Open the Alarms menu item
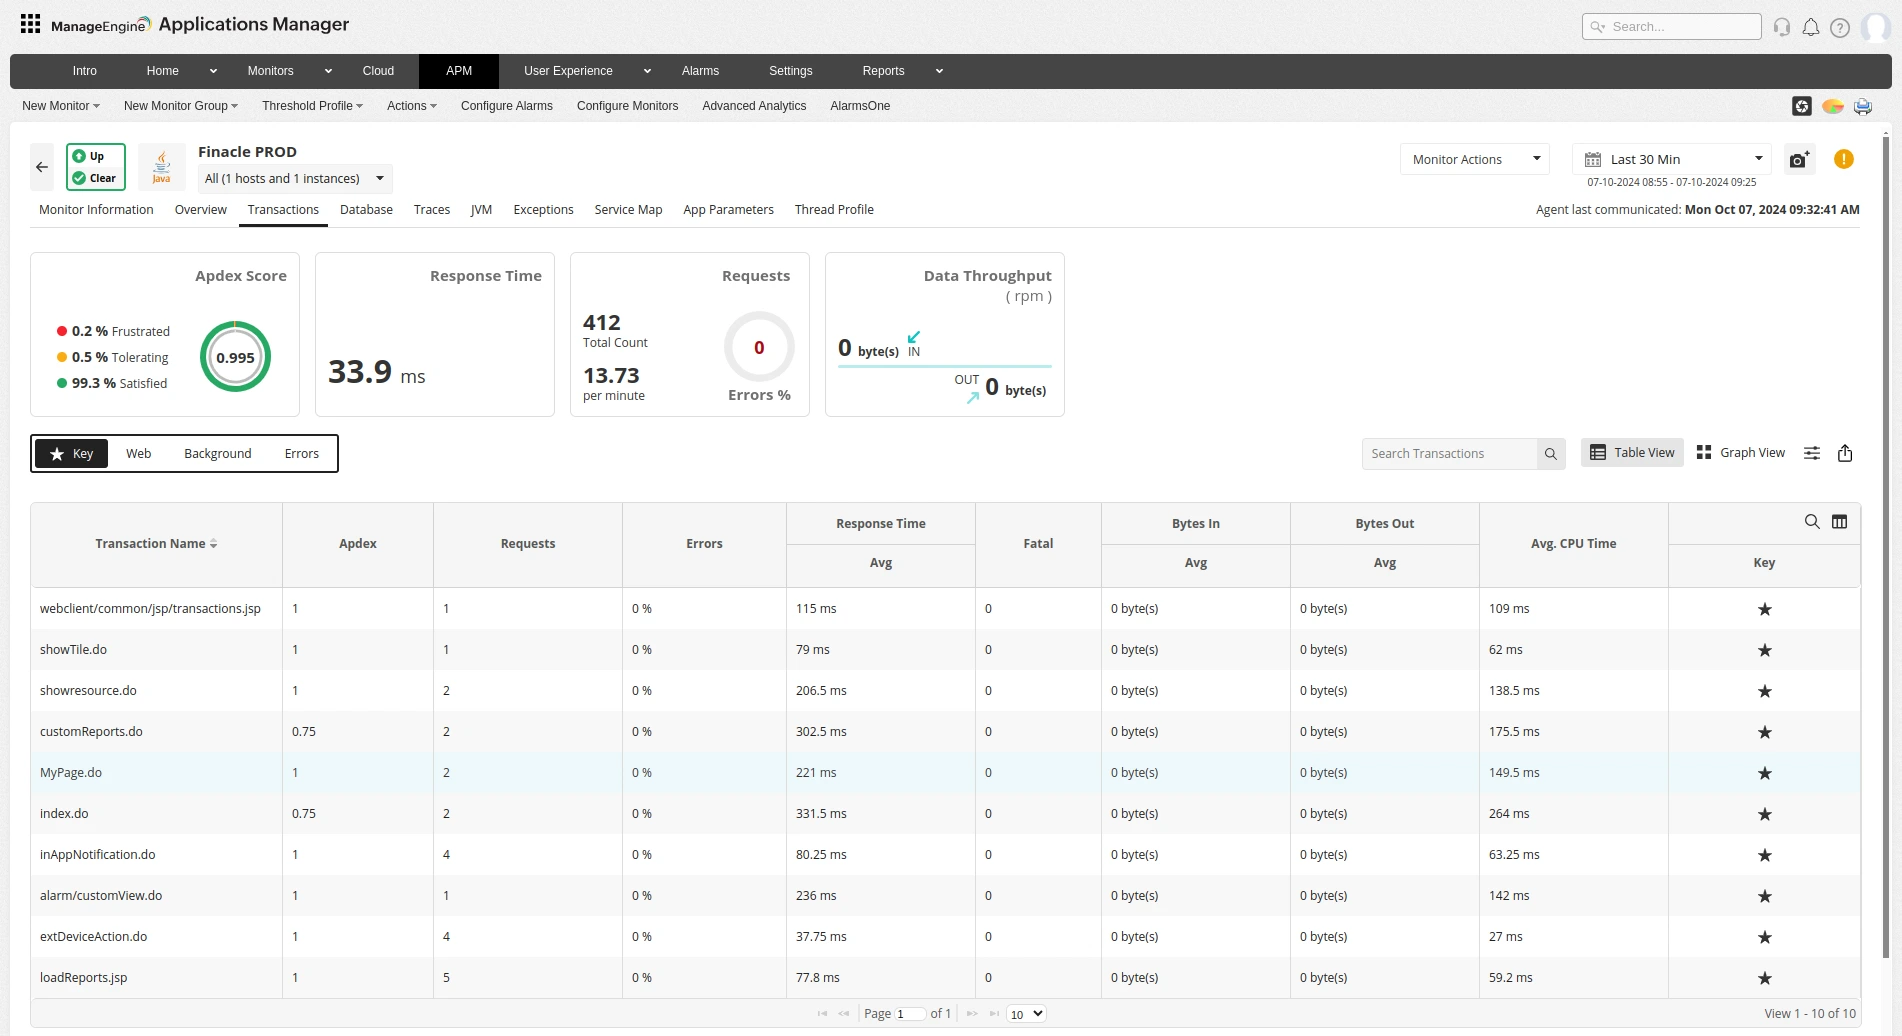The height and width of the screenshot is (1036, 1902). (700, 71)
